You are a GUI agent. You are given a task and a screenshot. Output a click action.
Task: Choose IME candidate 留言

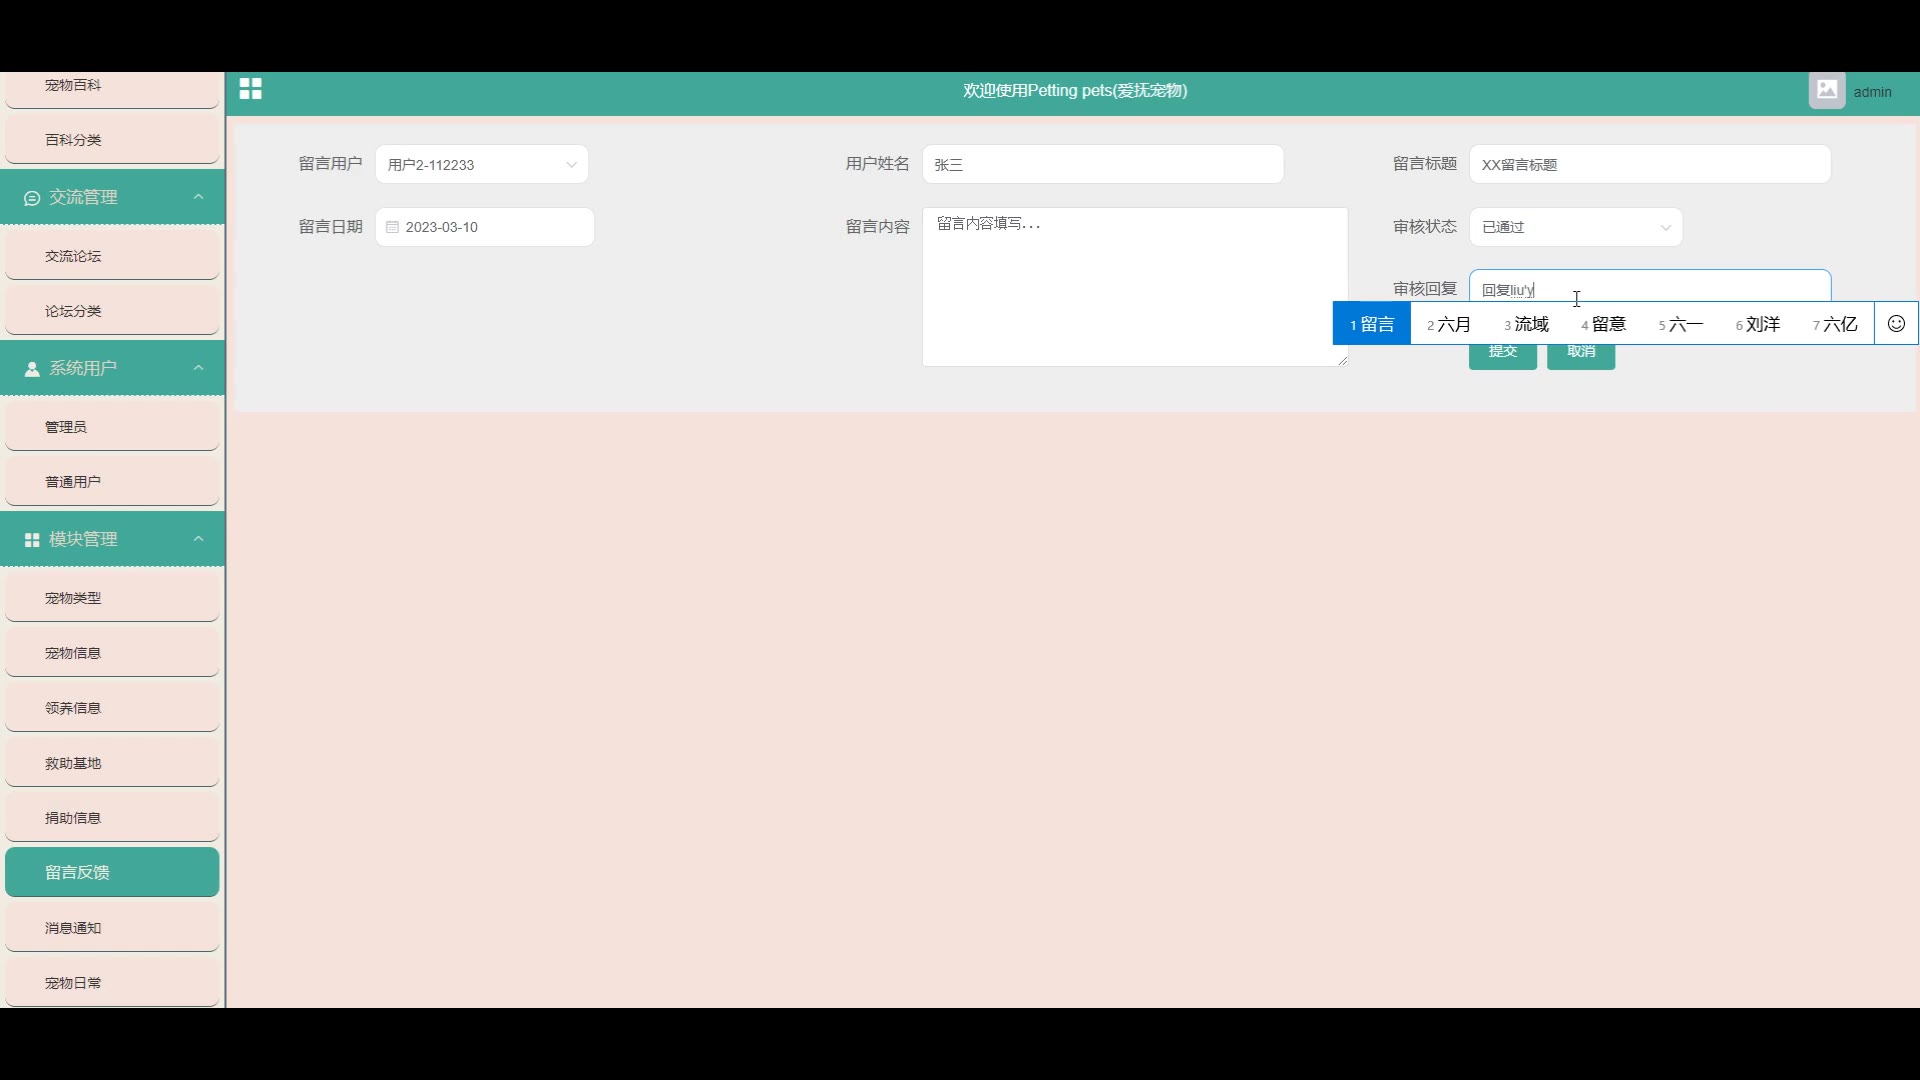click(x=1372, y=324)
